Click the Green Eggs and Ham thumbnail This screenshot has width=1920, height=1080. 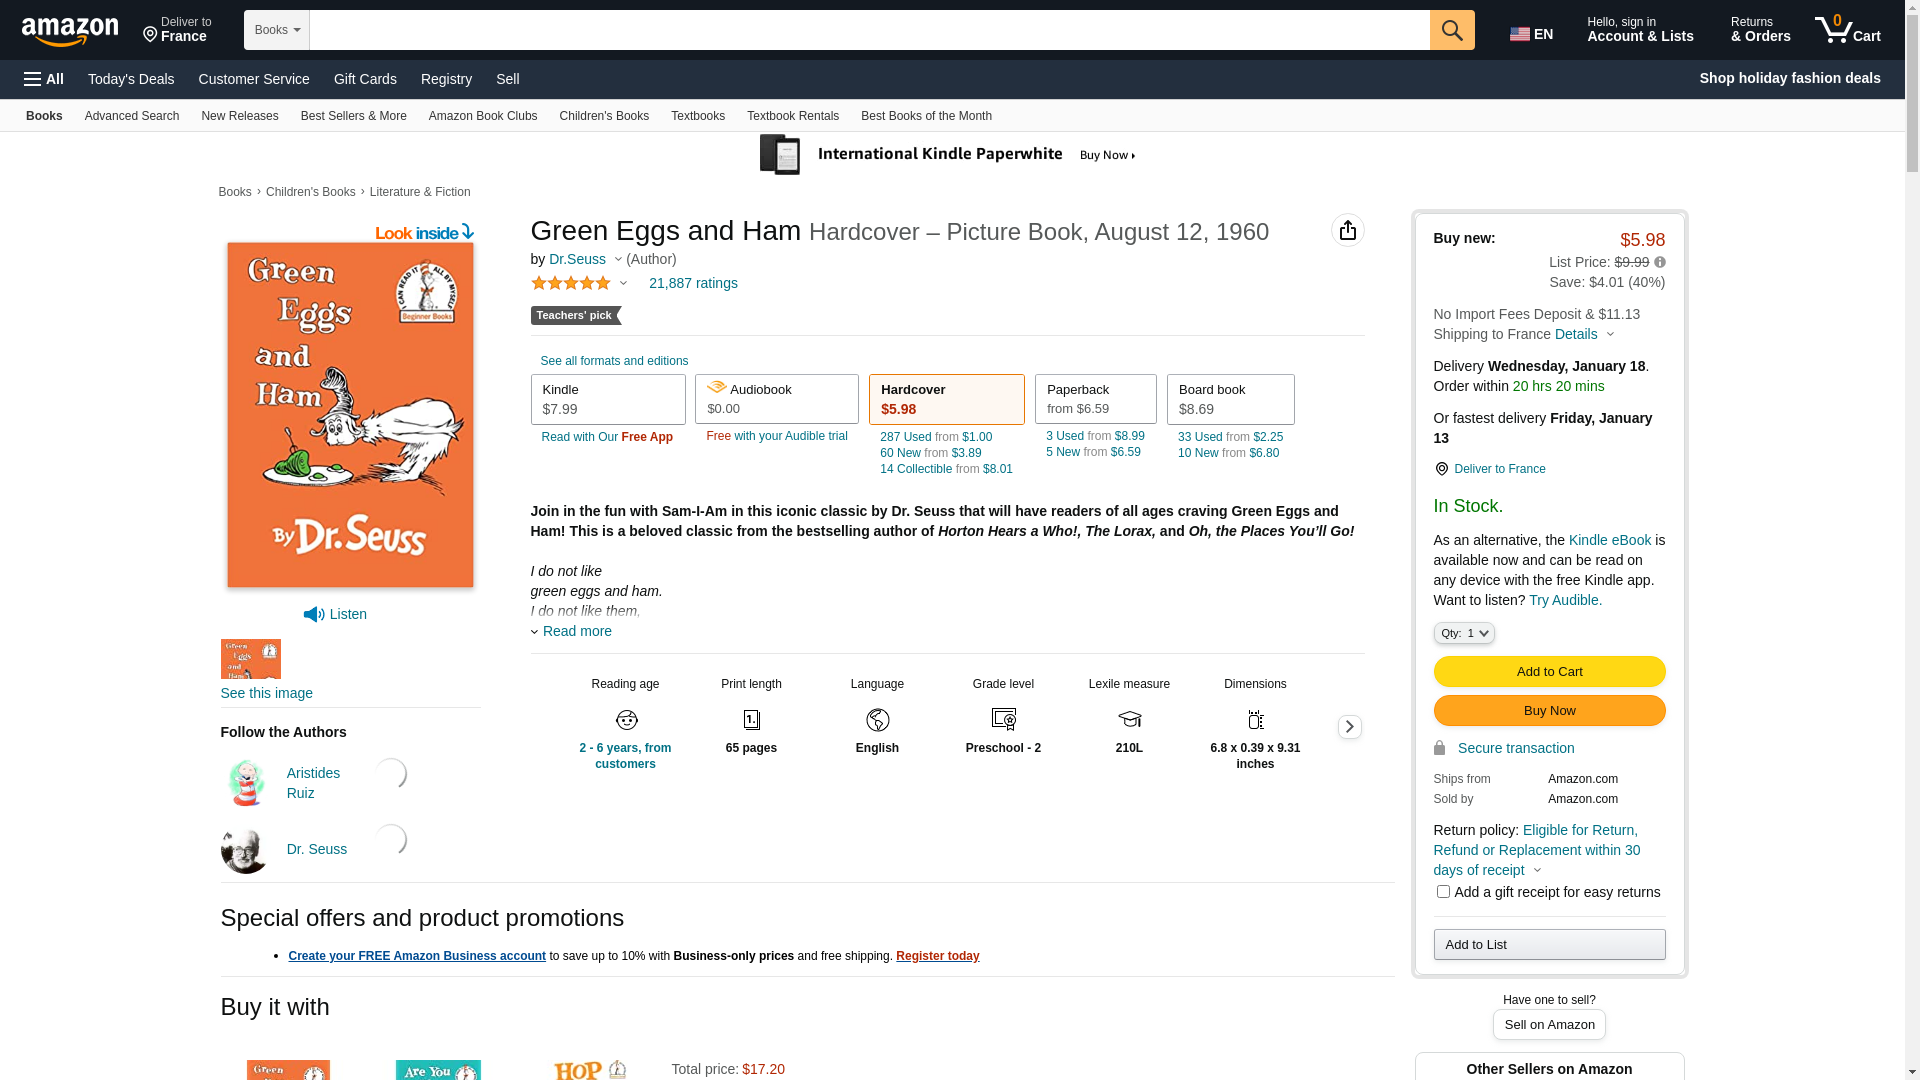pyautogui.click(x=250, y=659)
